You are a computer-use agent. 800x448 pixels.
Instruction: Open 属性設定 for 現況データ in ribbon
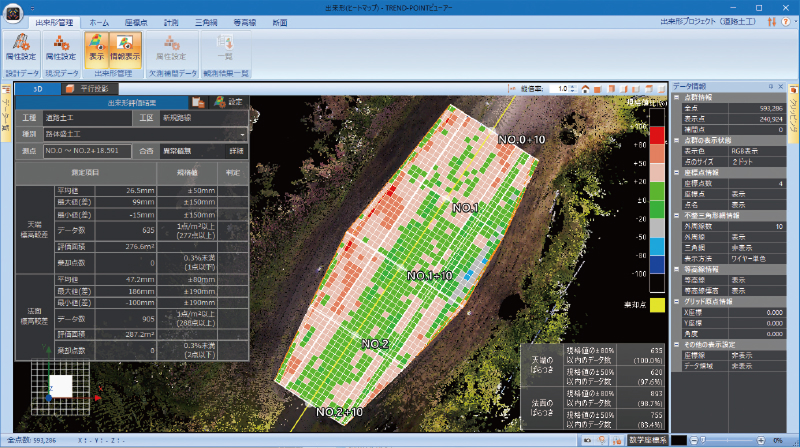pyautogui.click(x=62, y=47)
